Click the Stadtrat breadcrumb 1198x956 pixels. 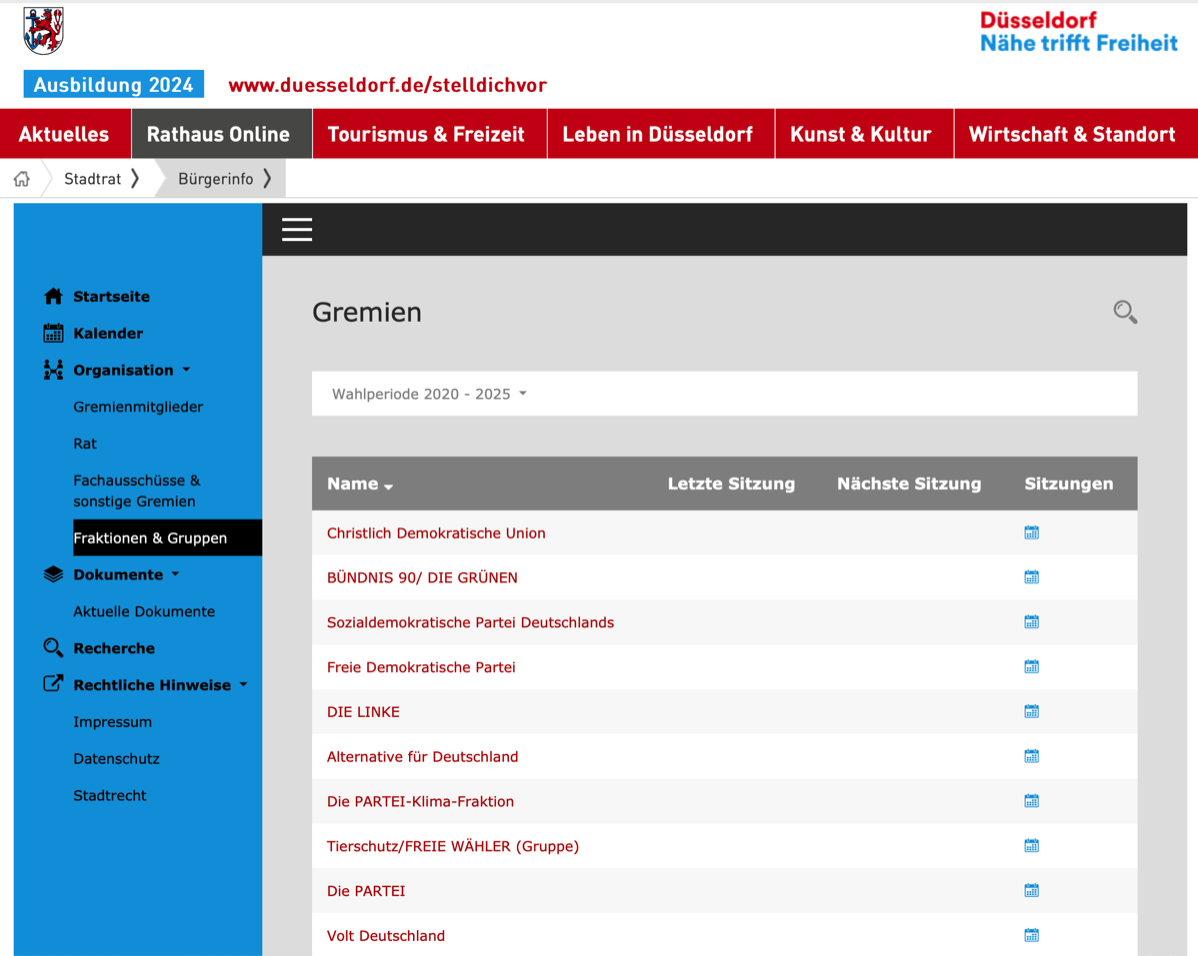[x=92, y=179]
